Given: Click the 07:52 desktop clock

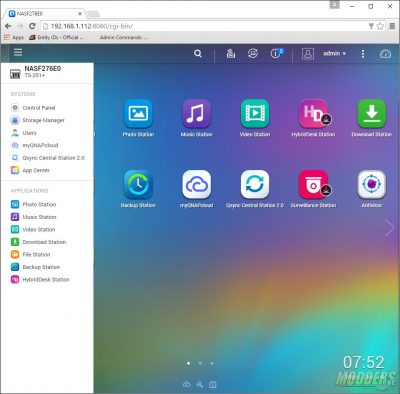Looking at the screenshot, I should click(364, 363).
